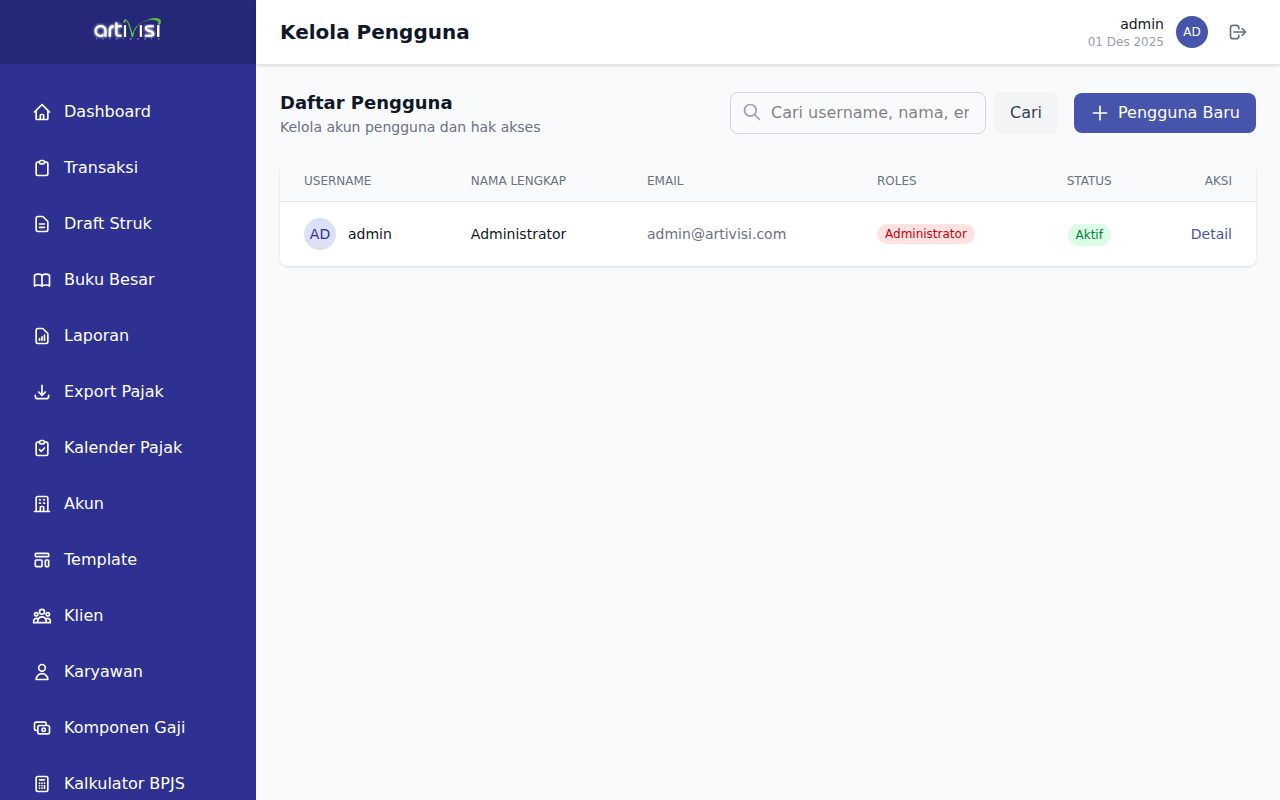This screenshot has width=1280, height=800.
Task: Click the AD profile avatar in header
Action: 1192,32
